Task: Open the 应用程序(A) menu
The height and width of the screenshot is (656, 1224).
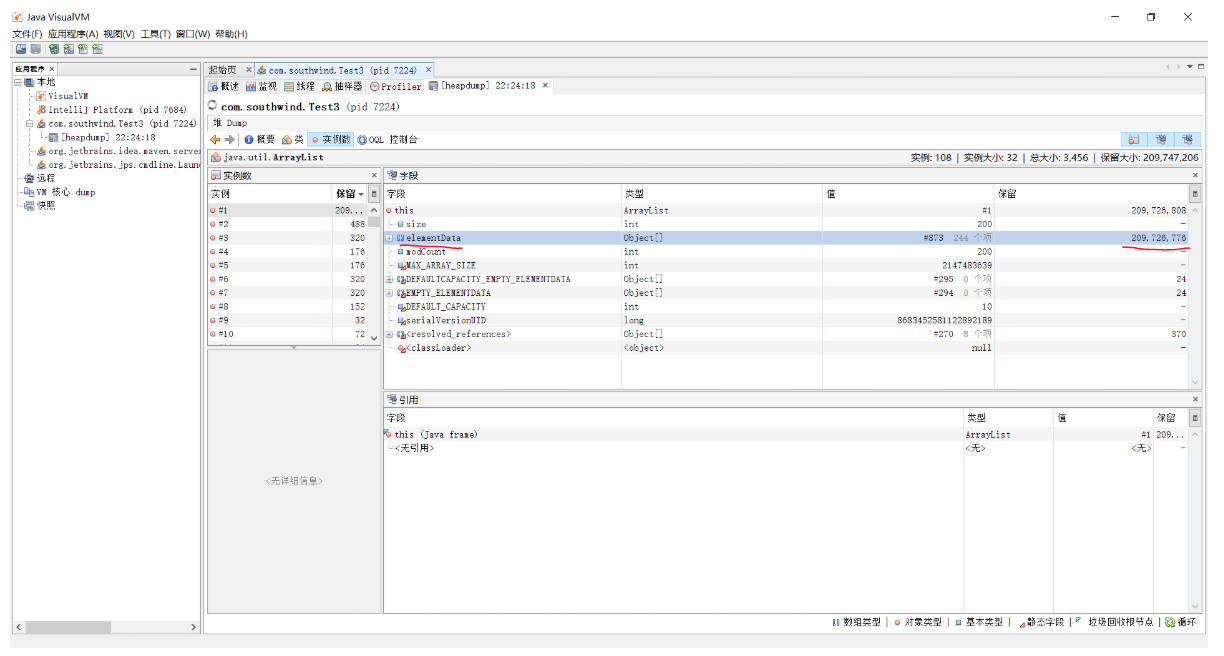Action: tap(73, 34)
